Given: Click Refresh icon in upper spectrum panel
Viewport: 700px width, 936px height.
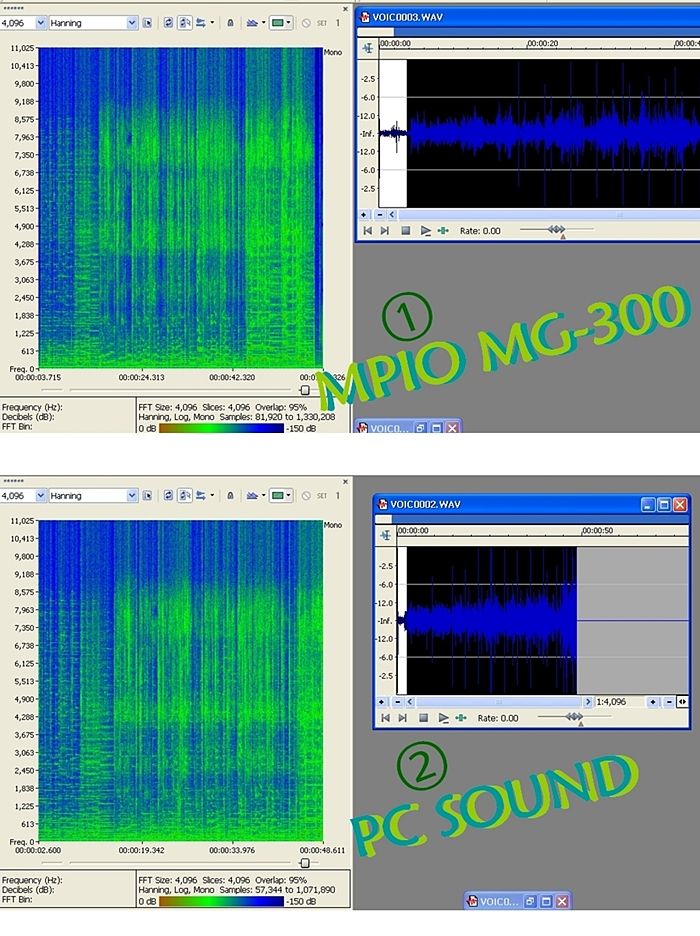Looking at the screenshot, I should pos(168,23).
